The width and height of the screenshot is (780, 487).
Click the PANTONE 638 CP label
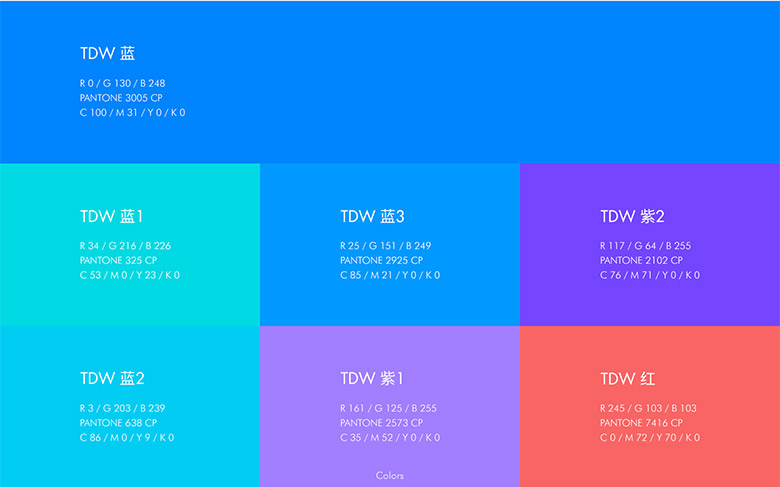click(118, 423)
